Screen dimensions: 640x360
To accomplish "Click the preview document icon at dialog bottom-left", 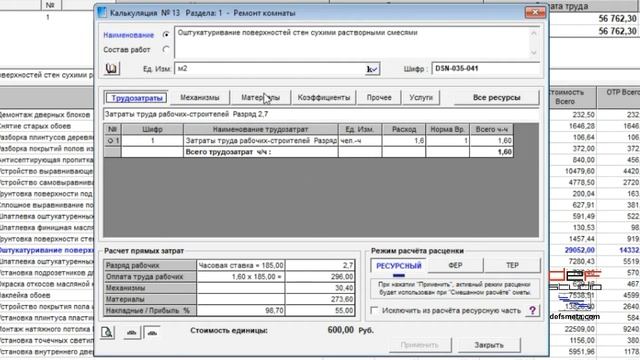I will pos(108,332).
